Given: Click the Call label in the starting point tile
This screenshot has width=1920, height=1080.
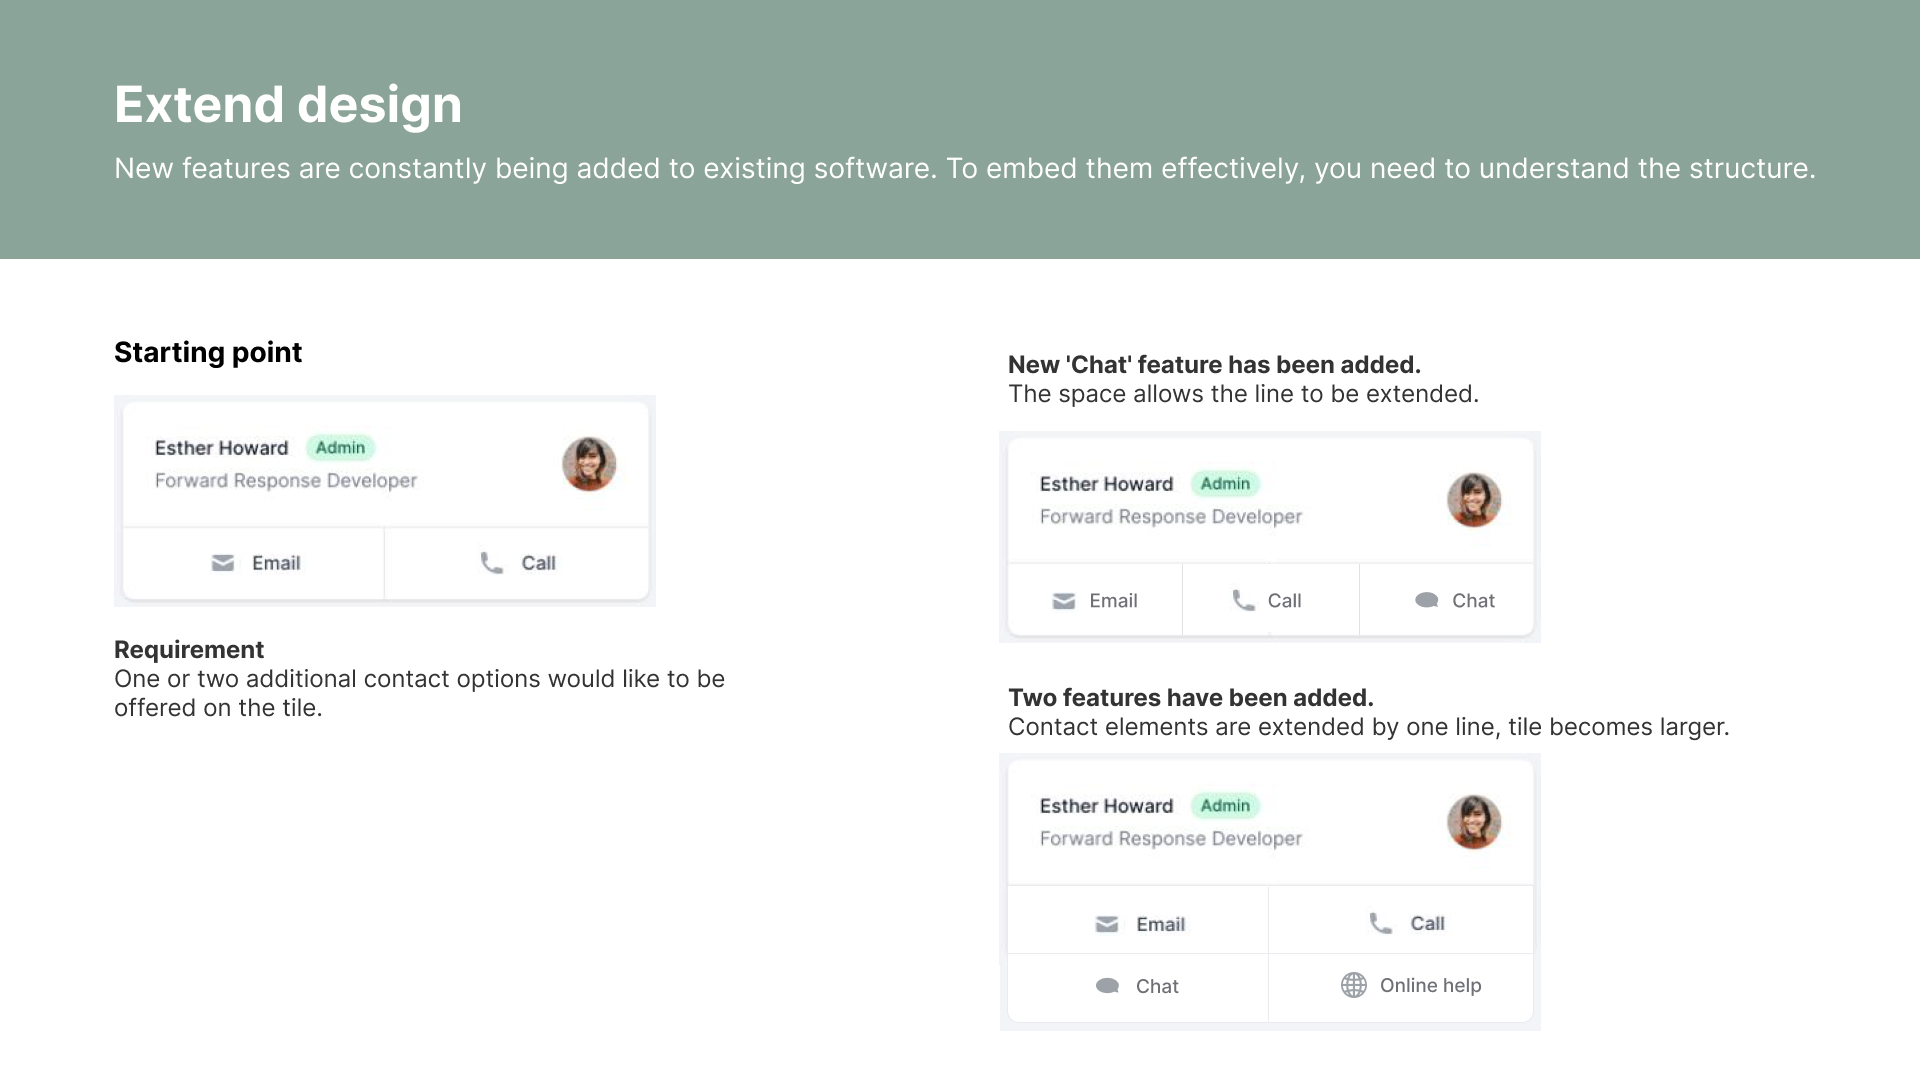Looking at the screenshot, I should tap(538, 563).
